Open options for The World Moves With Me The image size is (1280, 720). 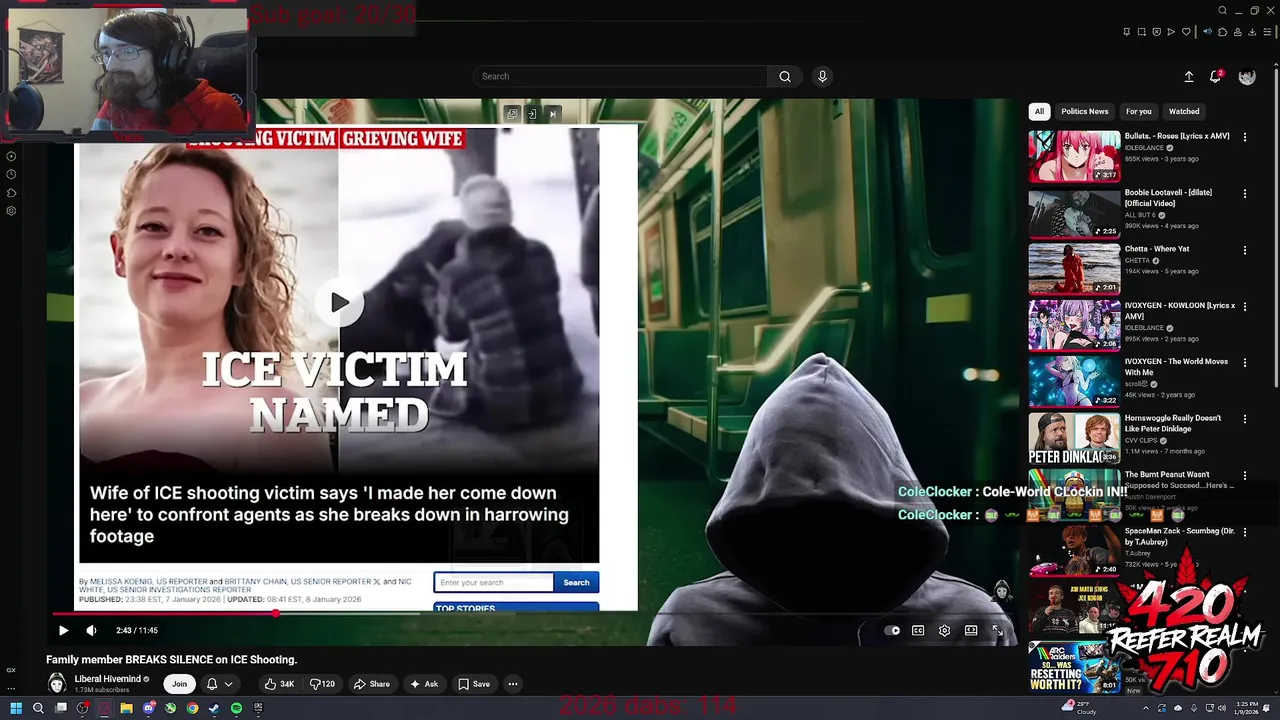click(1245, 363)
